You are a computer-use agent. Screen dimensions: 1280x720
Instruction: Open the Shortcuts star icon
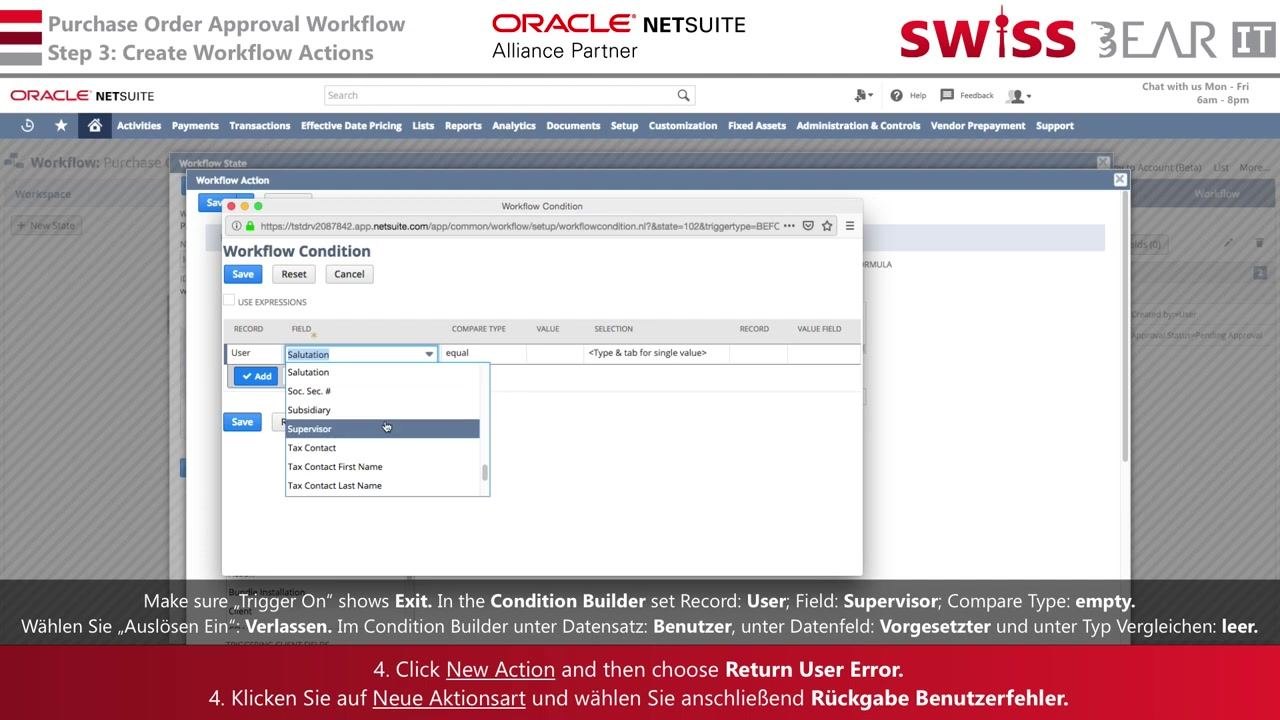click(x=61, y=125)
